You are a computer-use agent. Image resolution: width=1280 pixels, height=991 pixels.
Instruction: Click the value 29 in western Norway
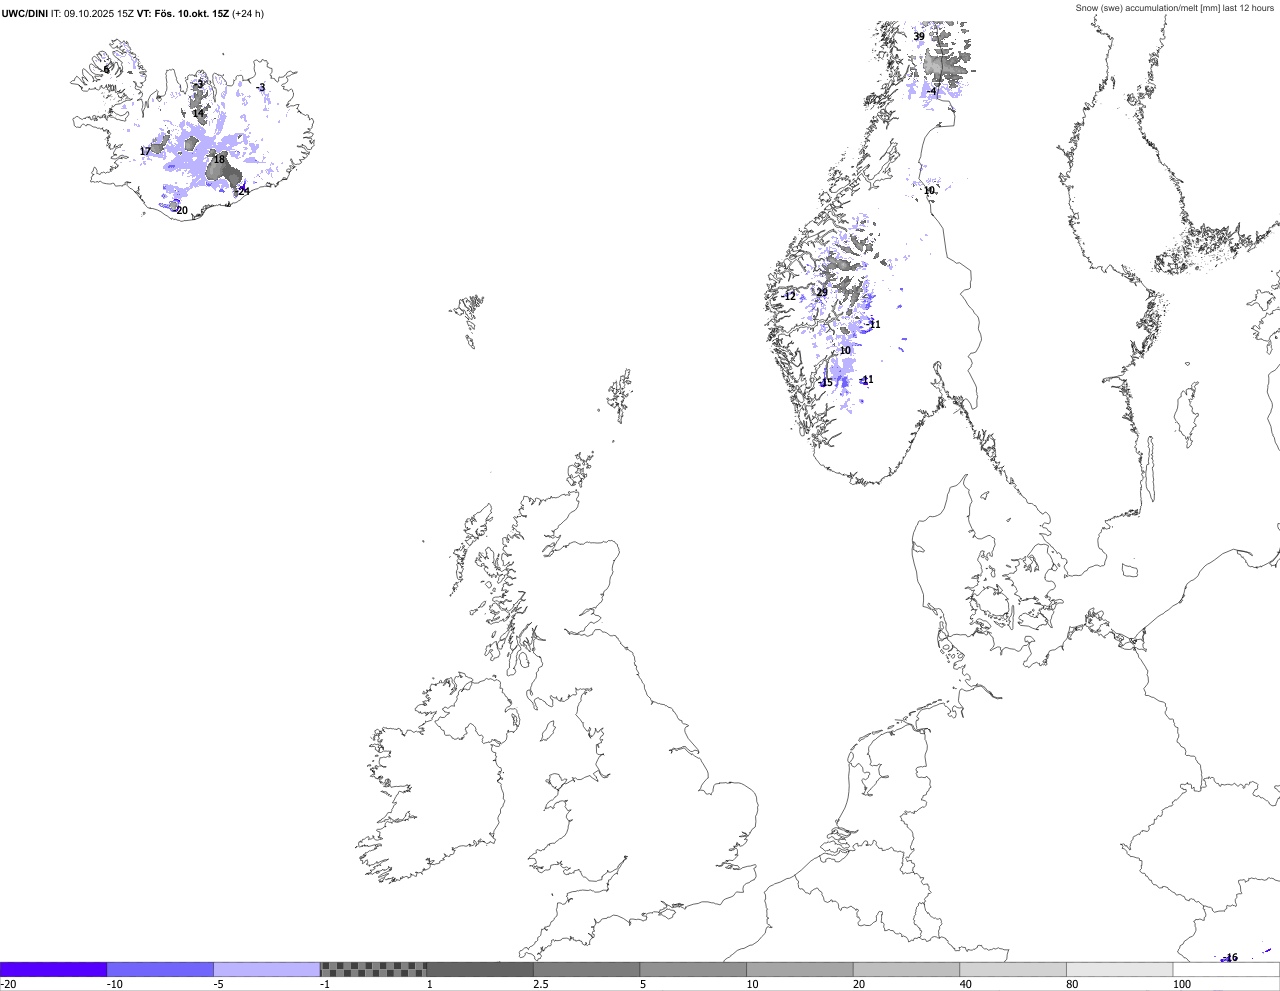(822, 293)
